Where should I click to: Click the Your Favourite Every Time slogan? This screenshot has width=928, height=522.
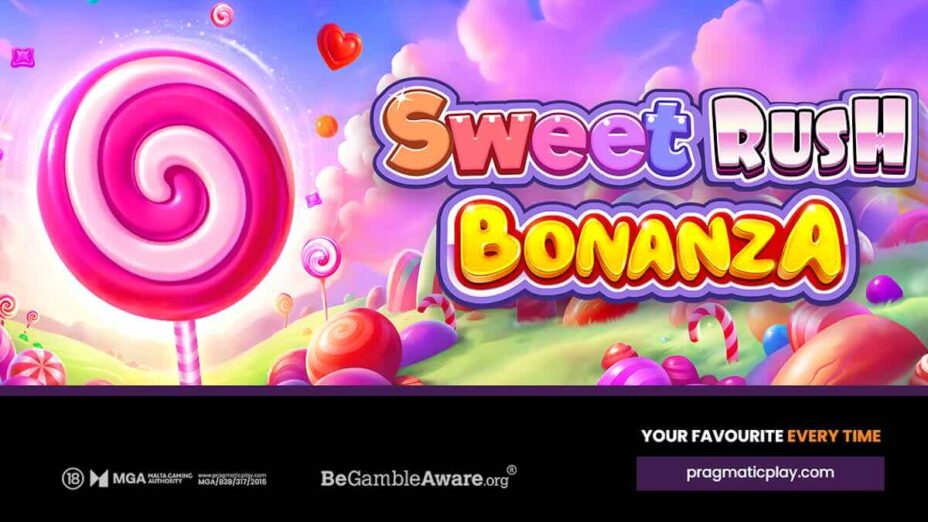[761, 436]
